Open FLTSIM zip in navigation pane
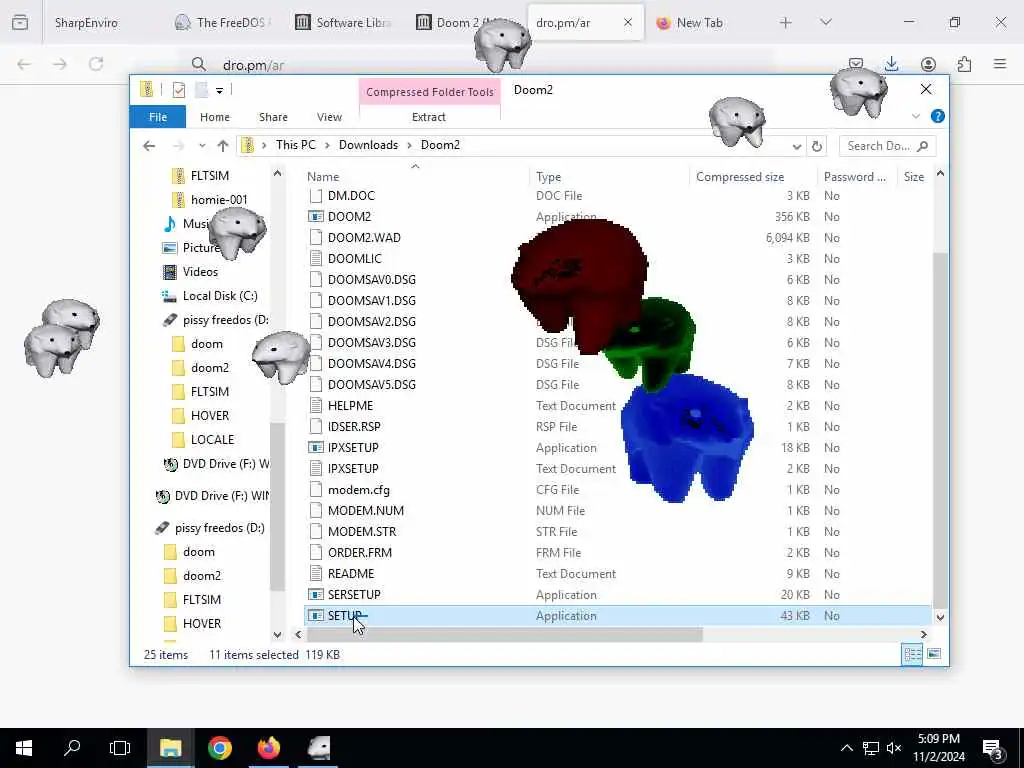Viewport: 1024px width, 768px height. (209, 176)
